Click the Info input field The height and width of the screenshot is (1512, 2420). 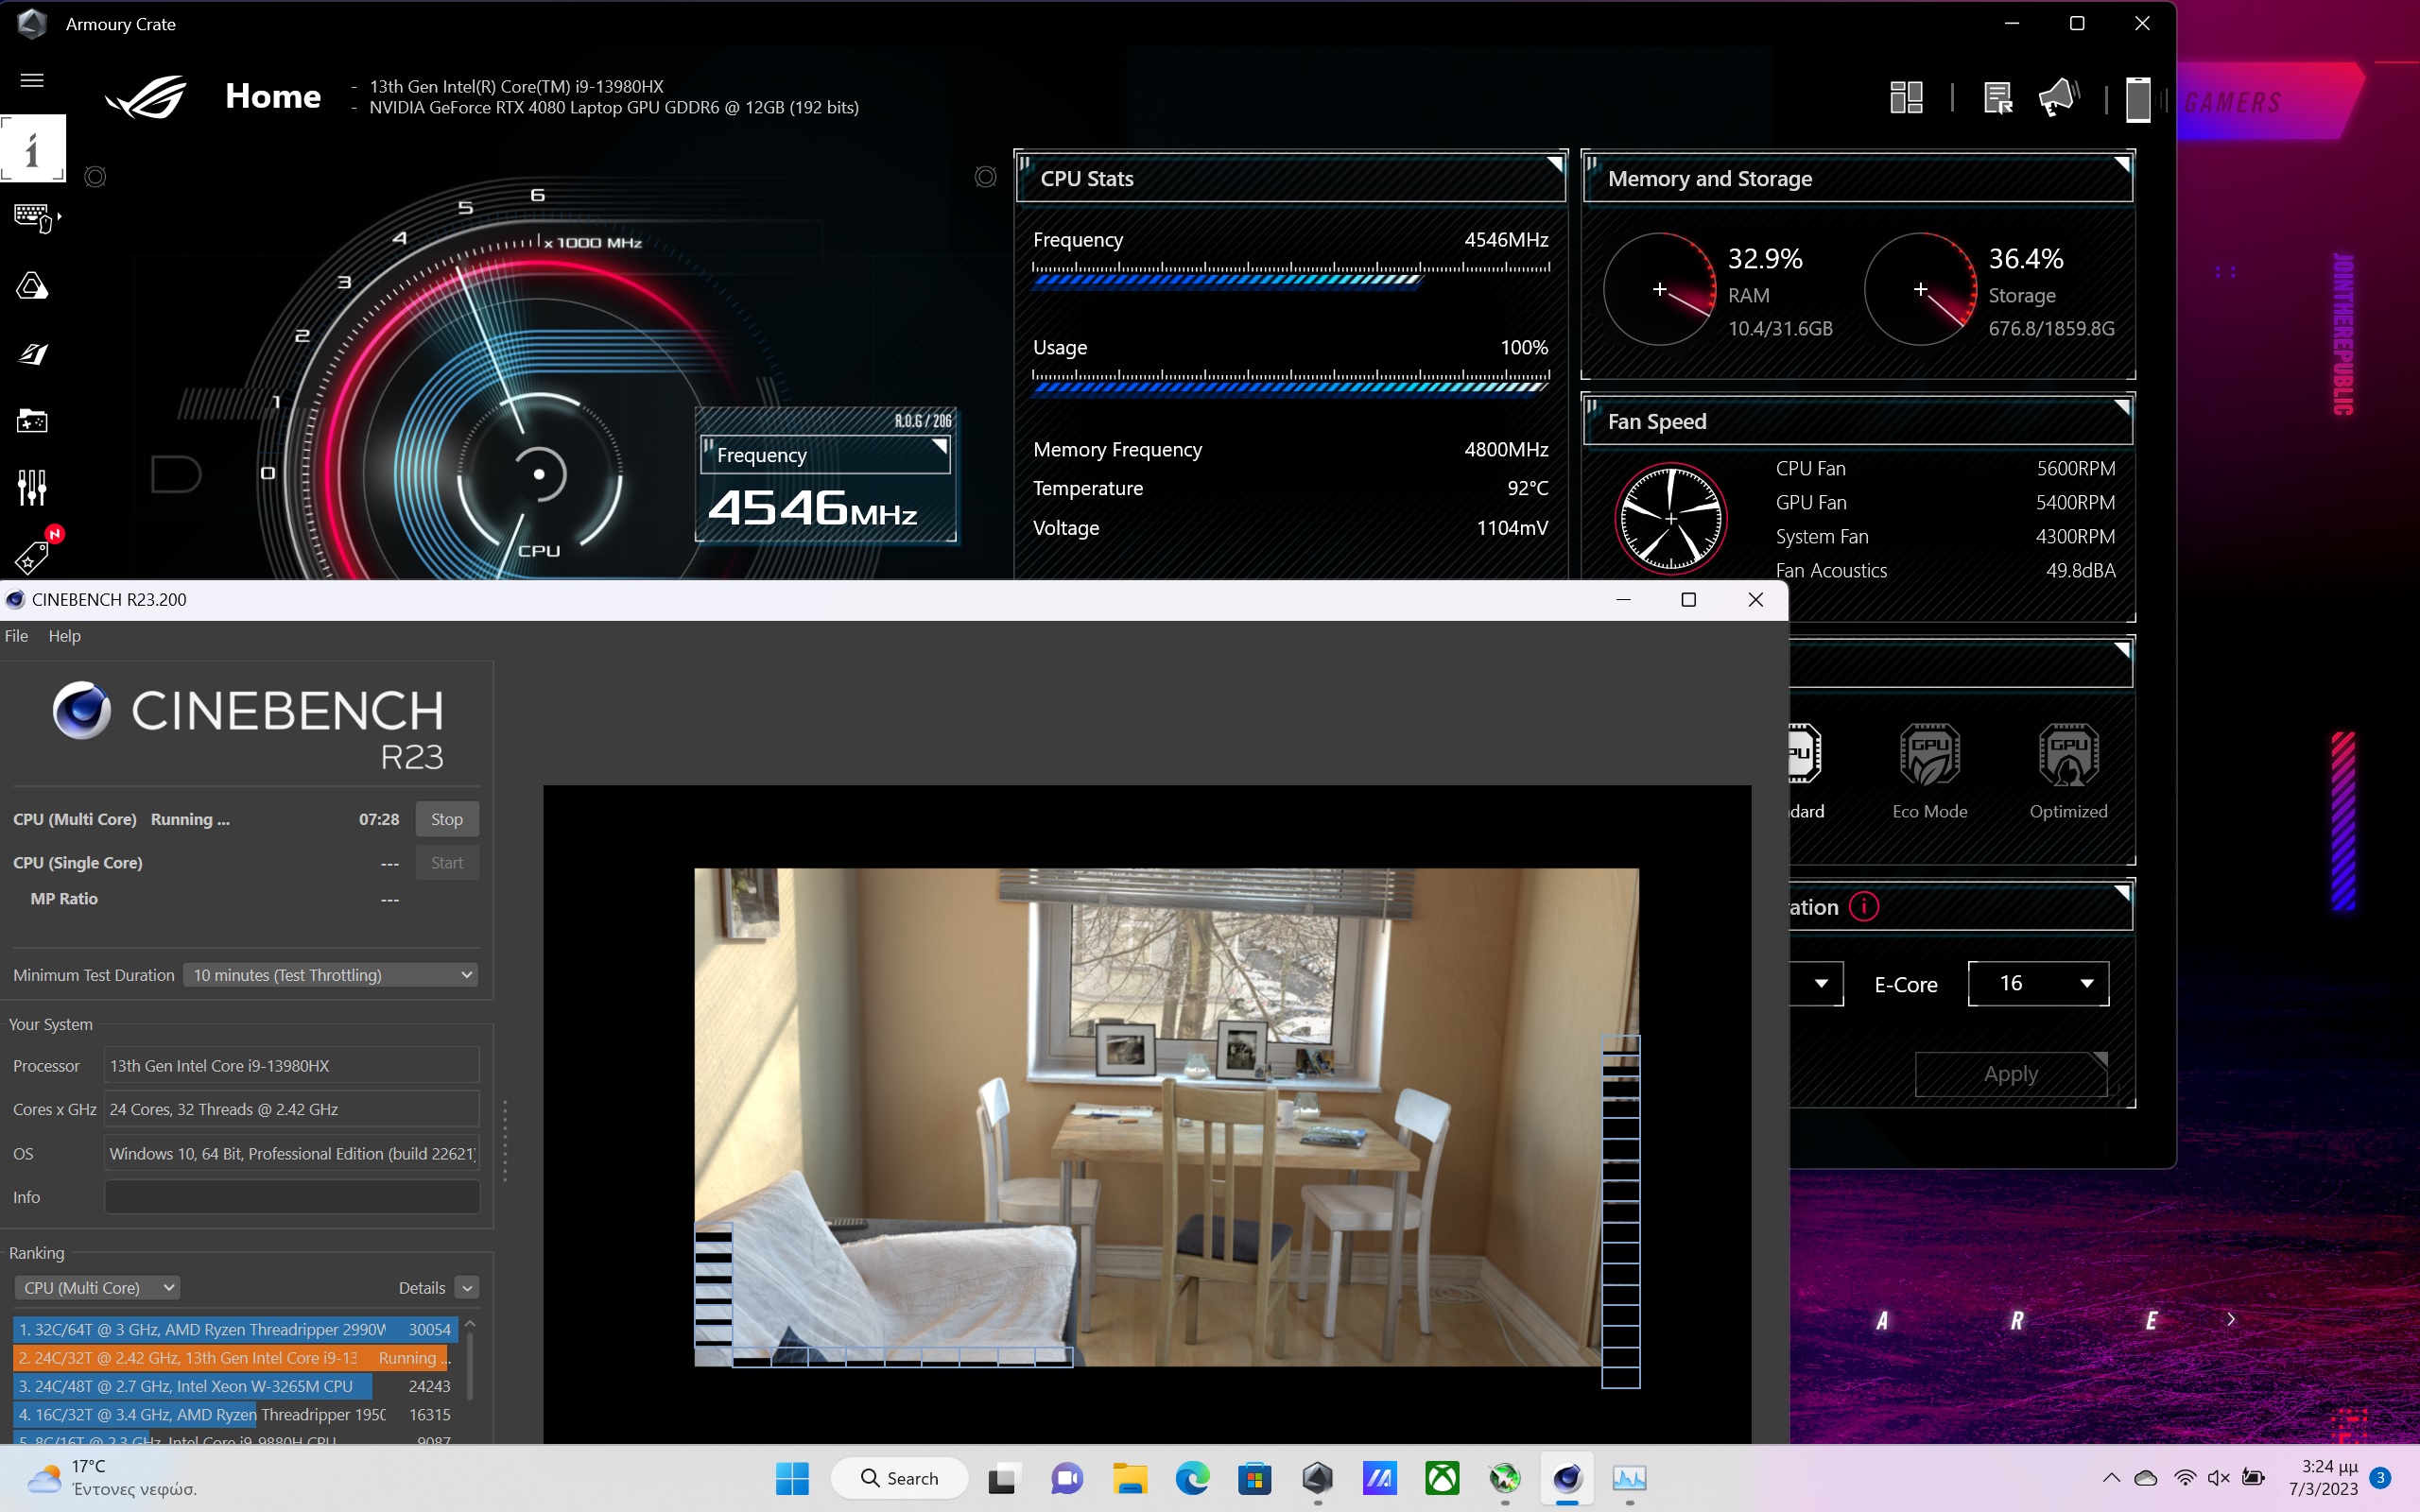pyautogui.click(x=291, y=1197)
